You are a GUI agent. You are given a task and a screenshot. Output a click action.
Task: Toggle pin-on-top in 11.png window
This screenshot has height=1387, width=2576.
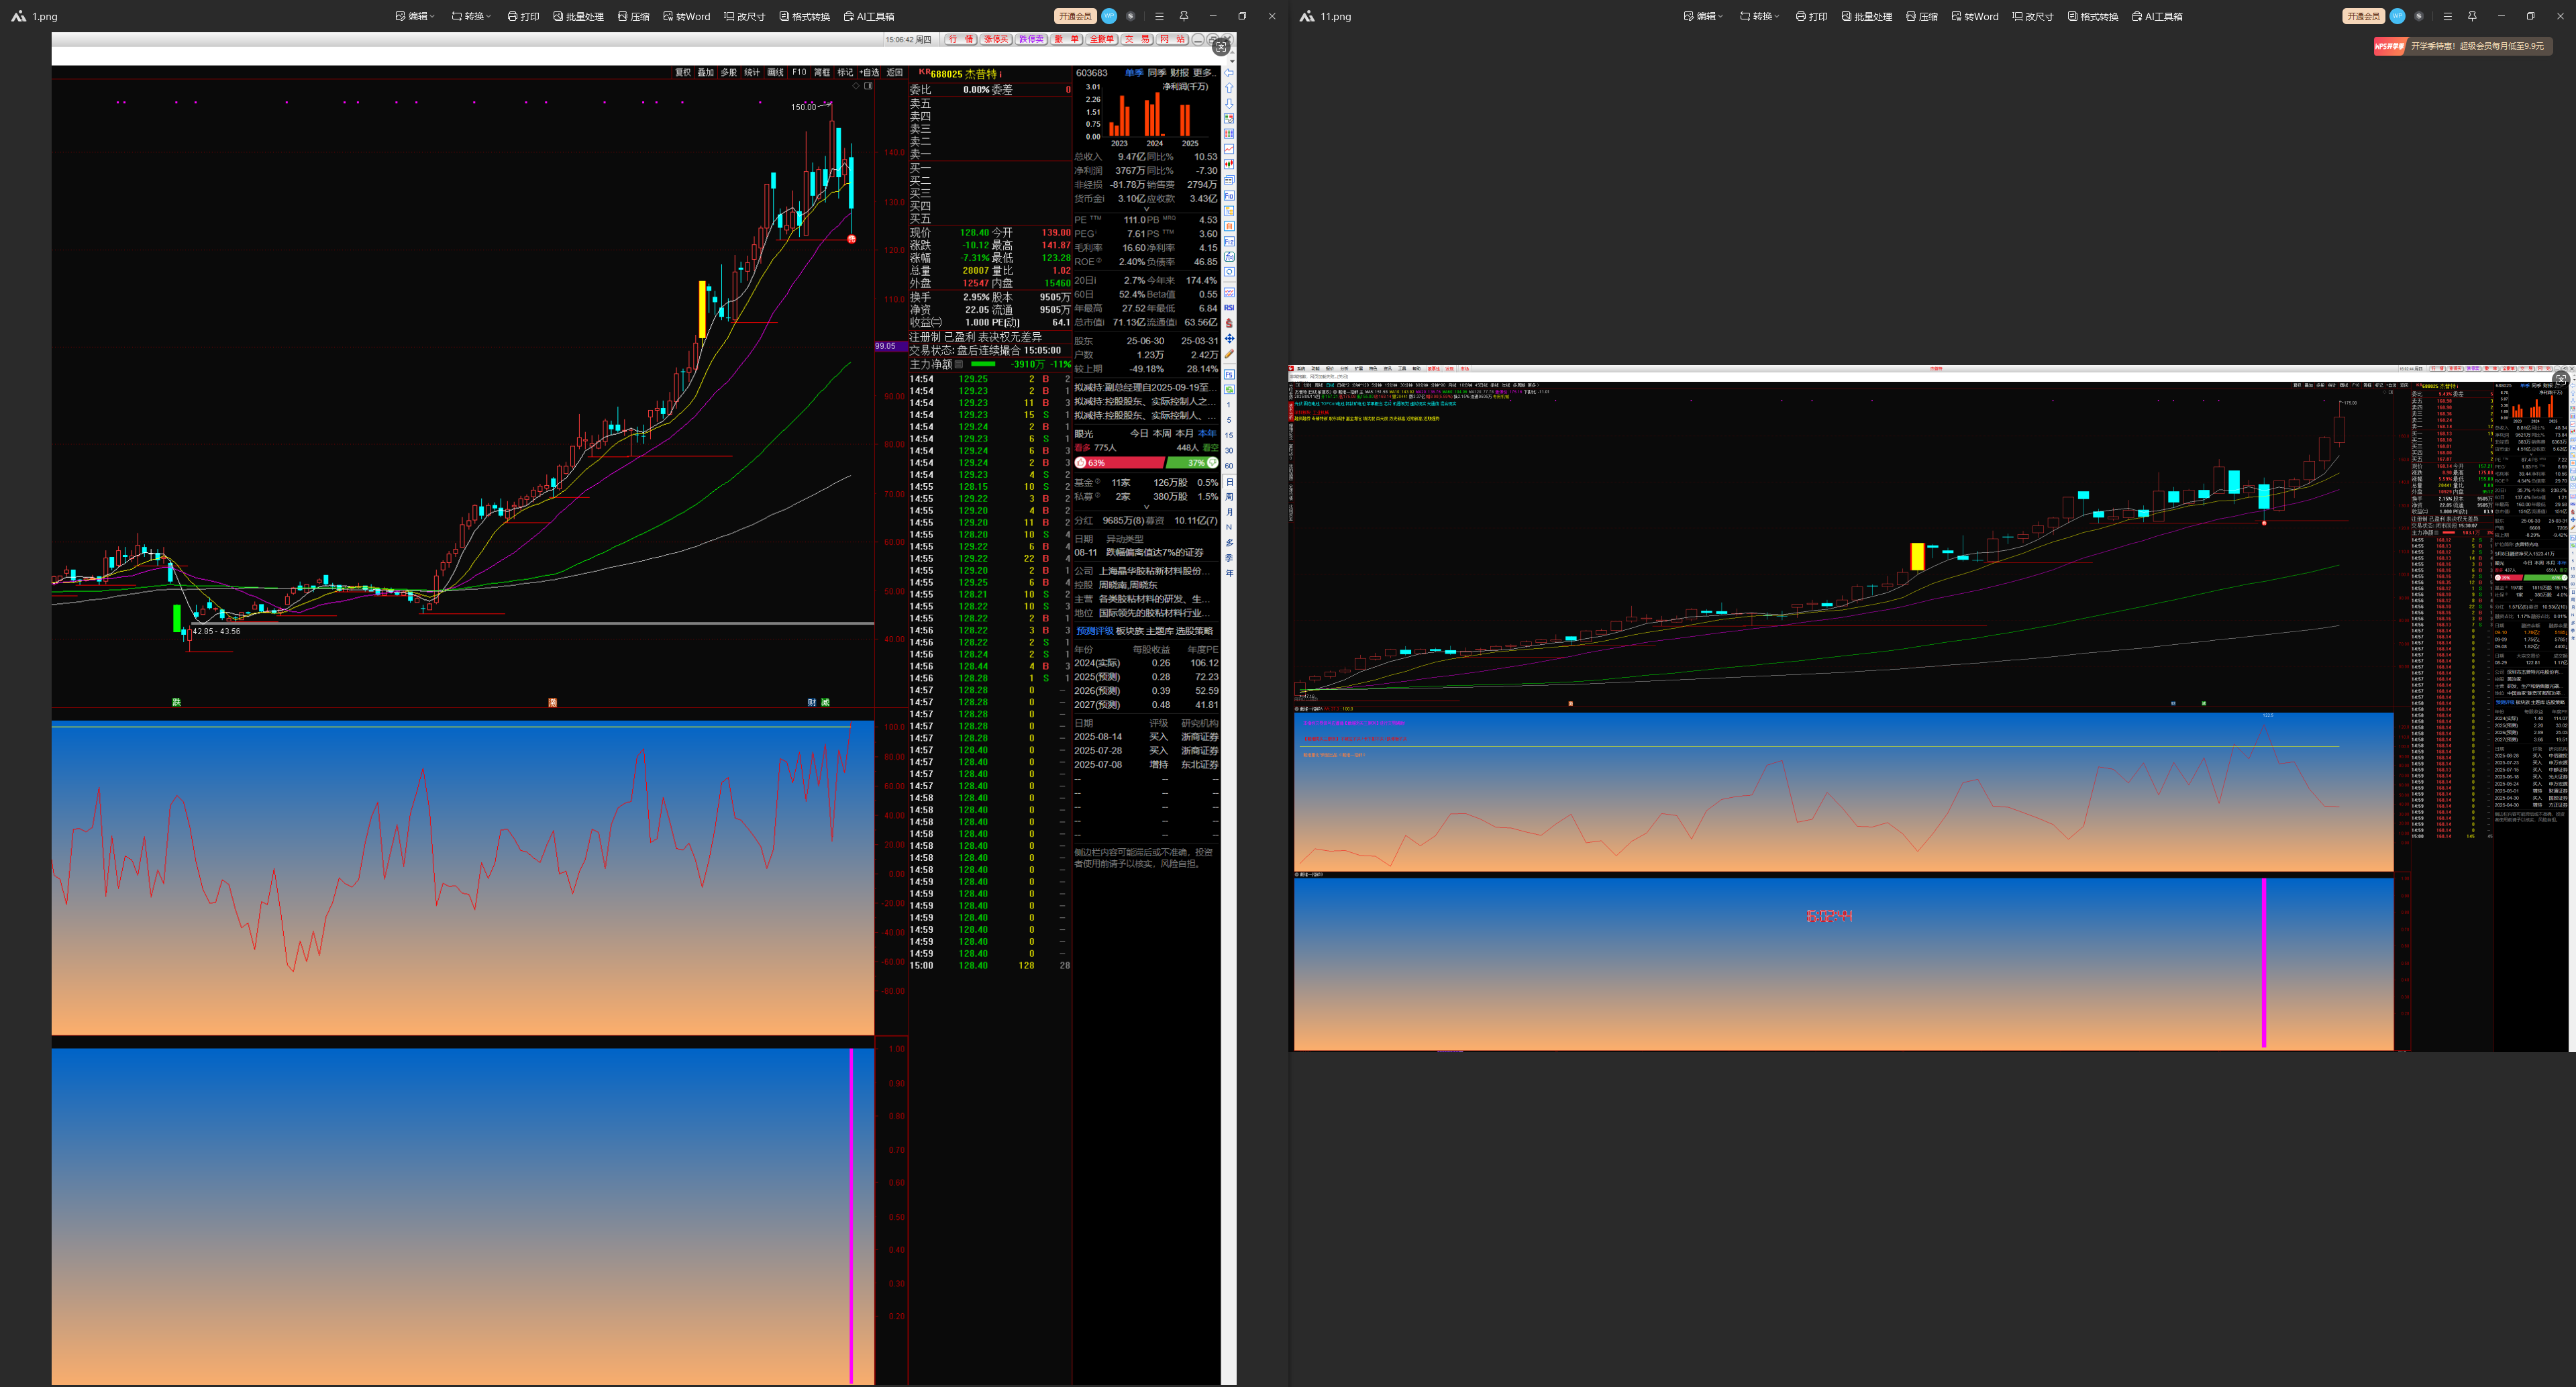click(x=2472, y=16)
